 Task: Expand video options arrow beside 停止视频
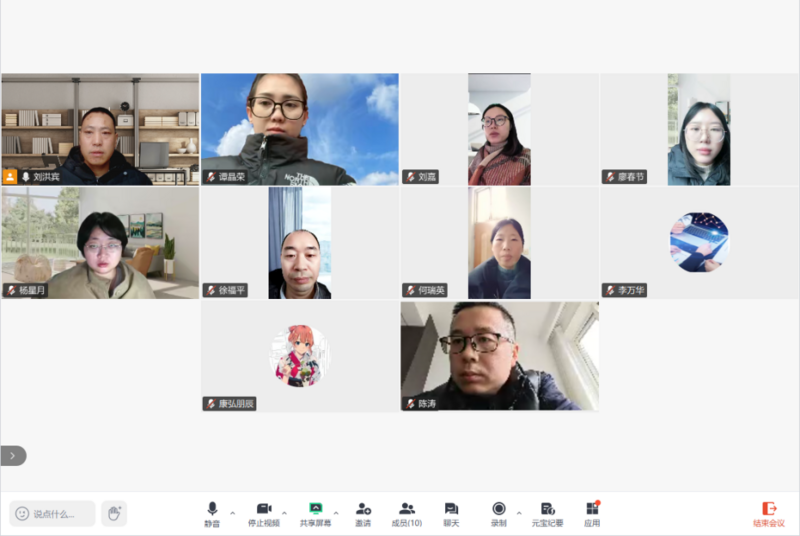pos(284,513)
